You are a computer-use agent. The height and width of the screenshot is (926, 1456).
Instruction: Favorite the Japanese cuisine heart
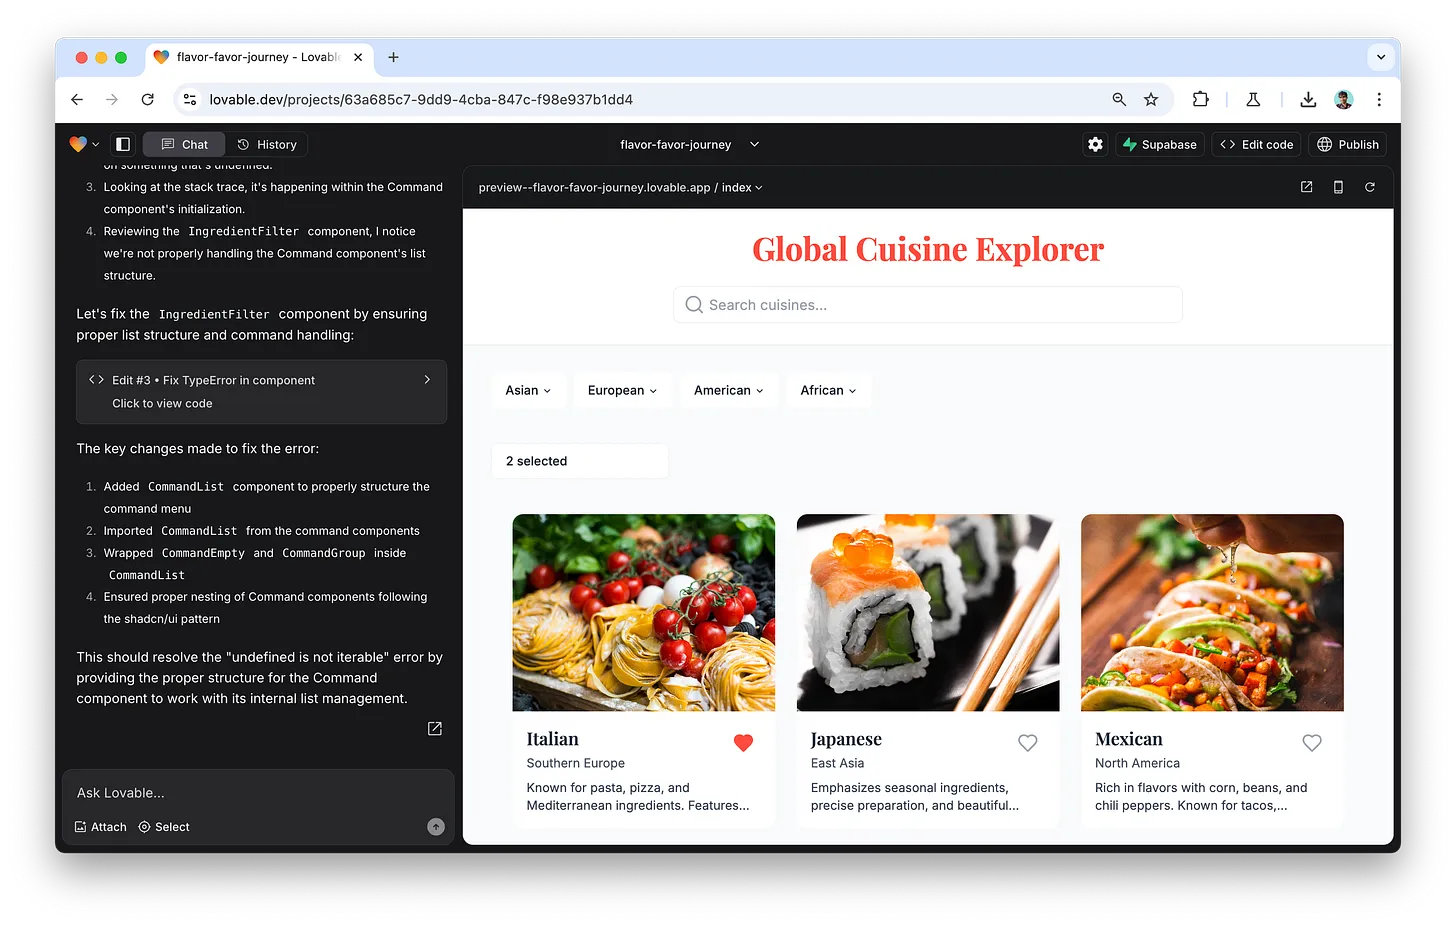(1027, 742)
